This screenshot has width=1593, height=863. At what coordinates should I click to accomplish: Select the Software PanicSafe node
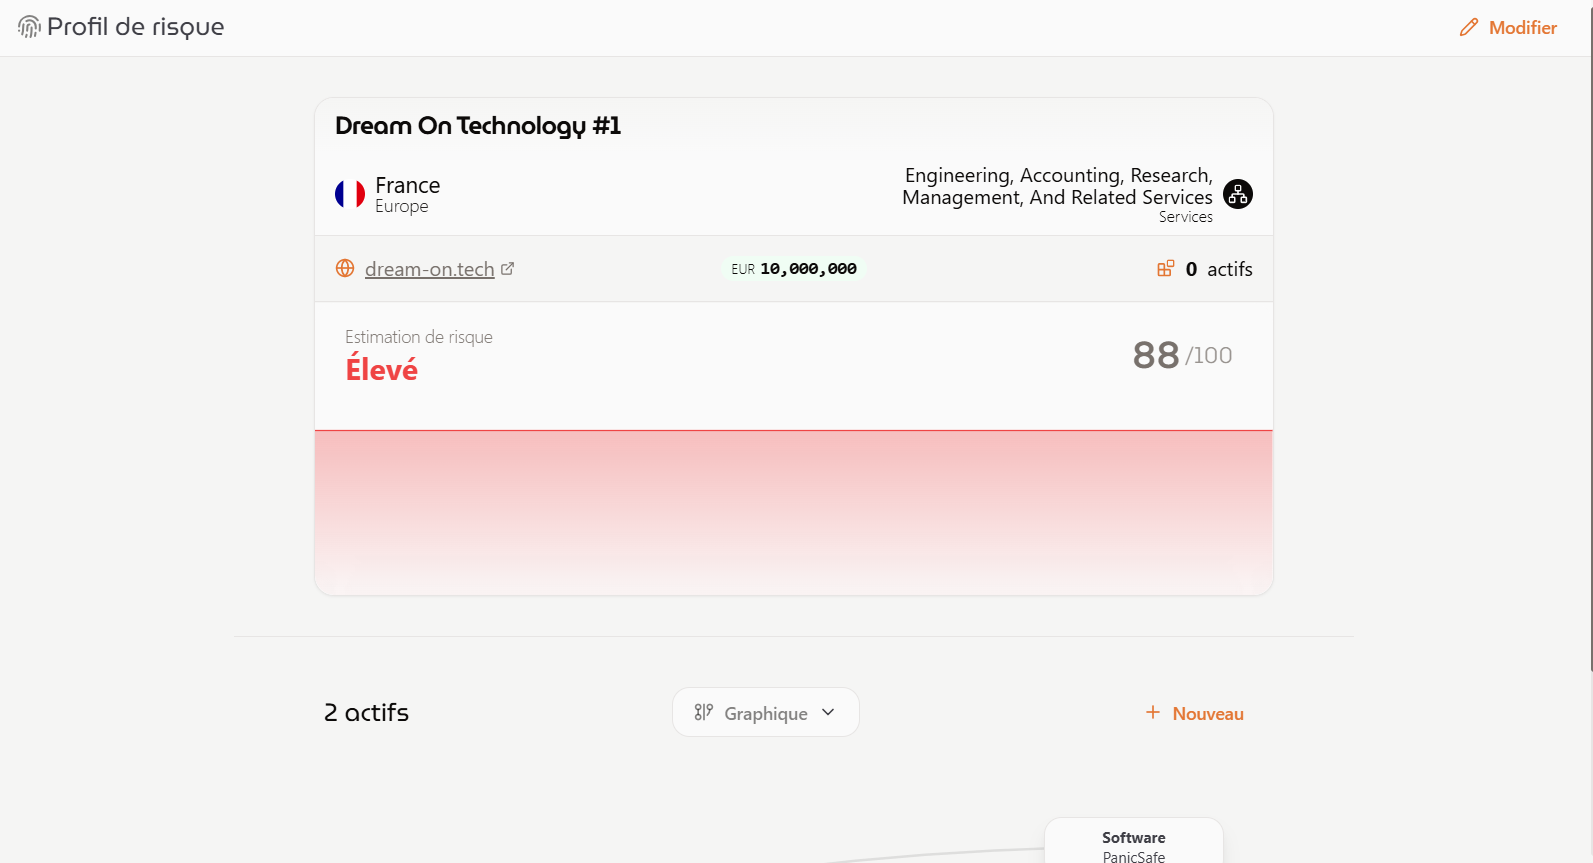[x=1133, y=843]
